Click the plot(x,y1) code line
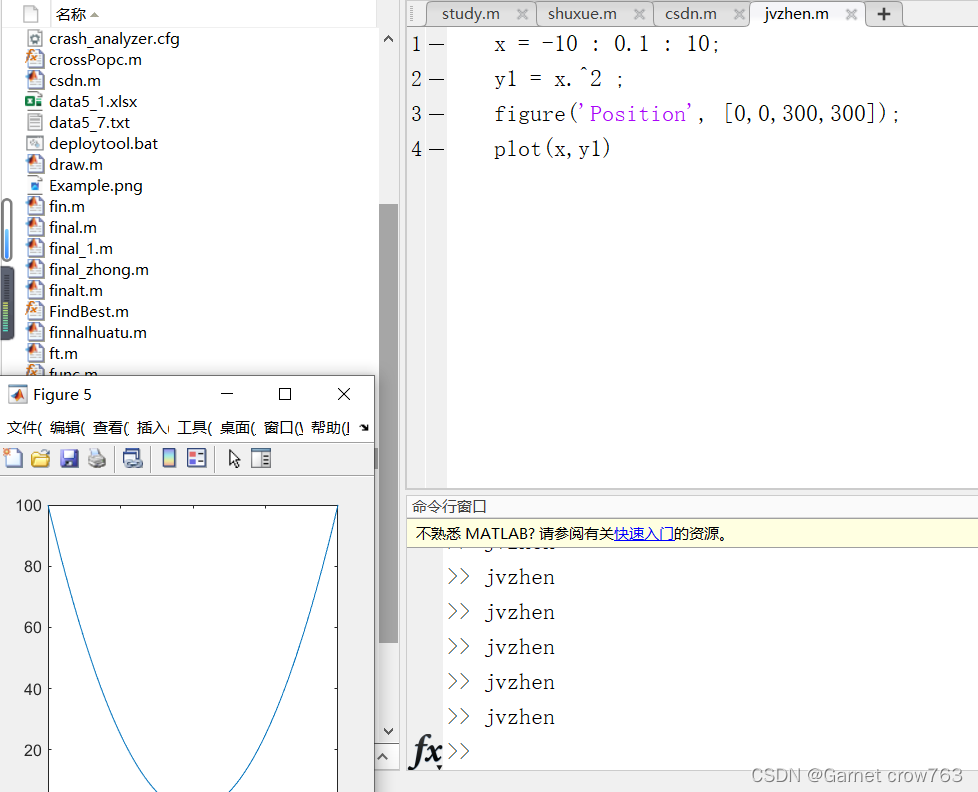 [552, 148]
